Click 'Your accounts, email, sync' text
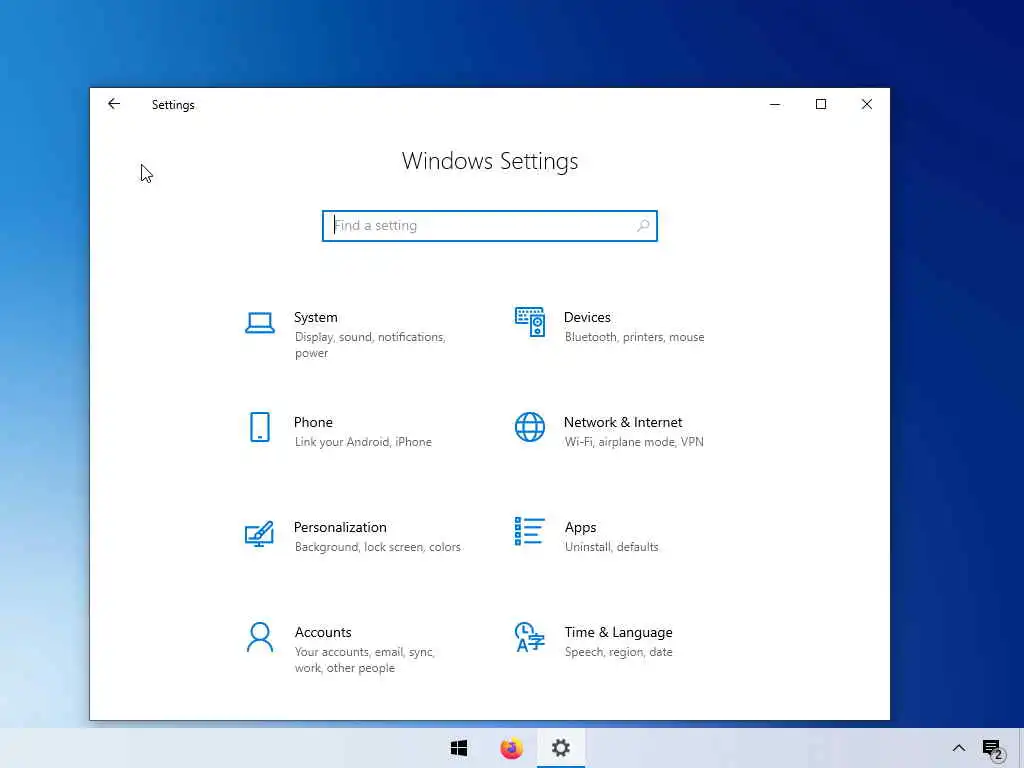 tap(364, 652)
